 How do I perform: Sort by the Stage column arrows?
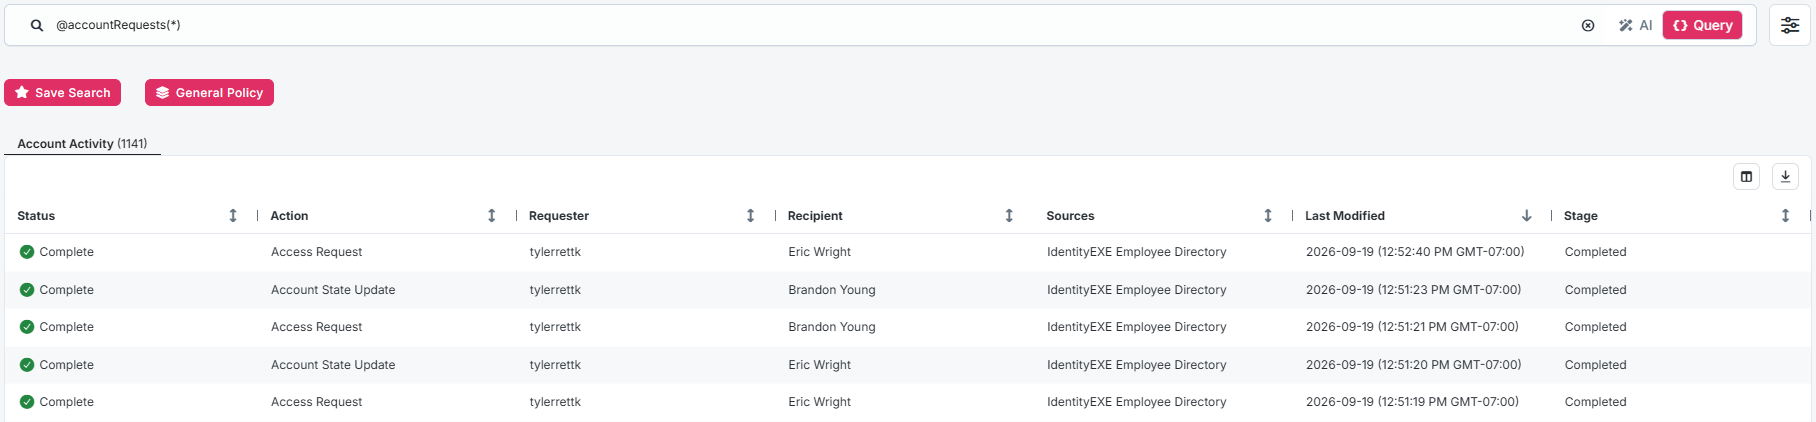click(1786, 216)
